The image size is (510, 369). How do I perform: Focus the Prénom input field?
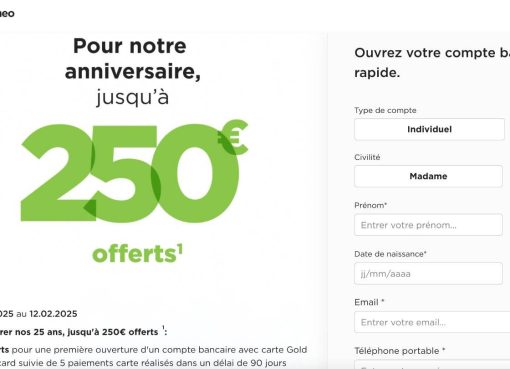(x=428, y=225)
